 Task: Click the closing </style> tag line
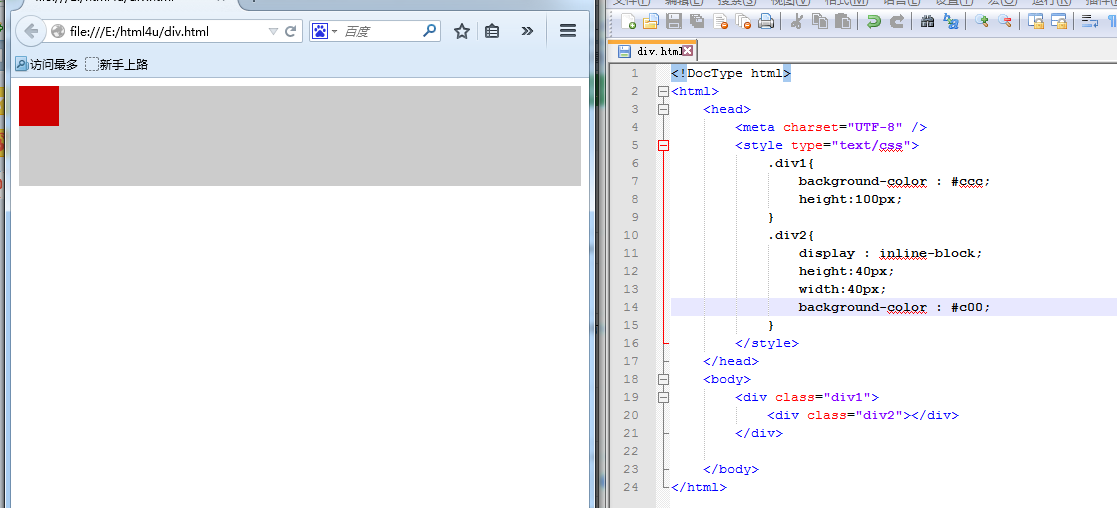click(x=767, y=343)
